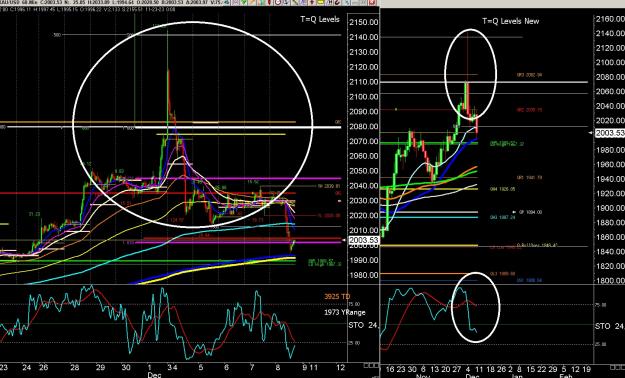625x378 pixels.
Task: Click the 2110.00 price on left axis
Action: point(364,82)
